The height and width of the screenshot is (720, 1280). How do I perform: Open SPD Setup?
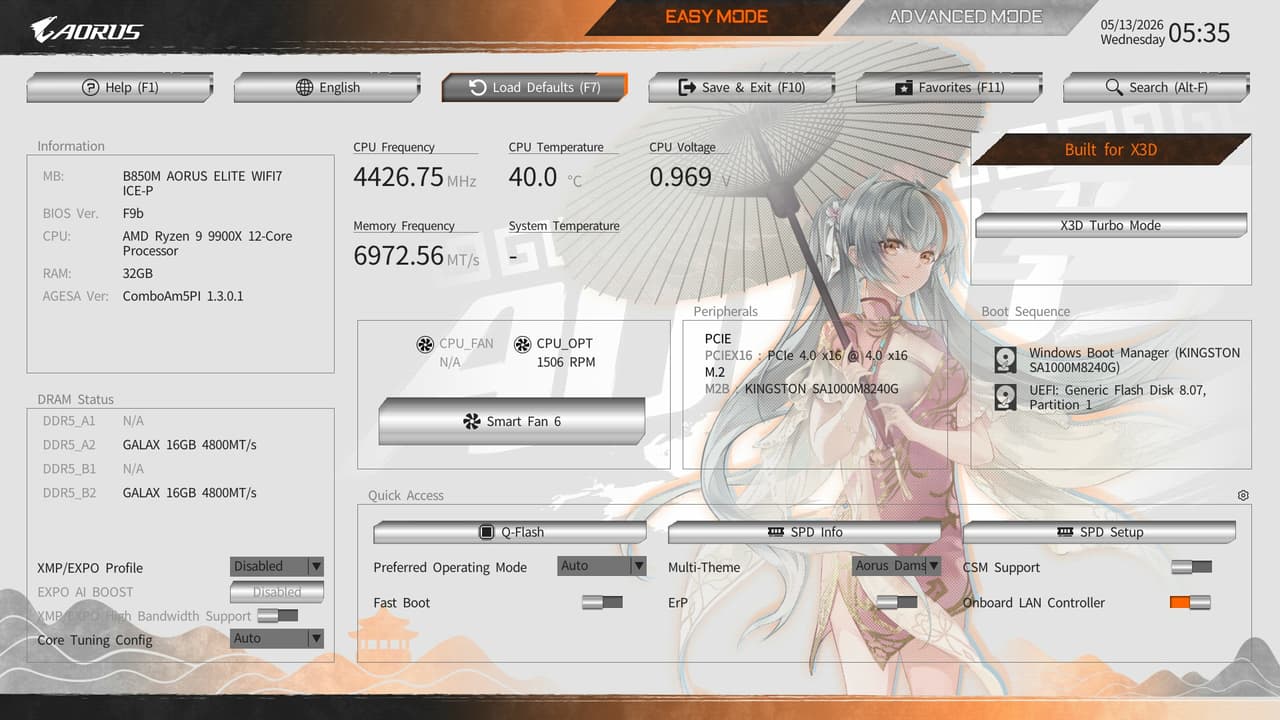coord(1099,532)
